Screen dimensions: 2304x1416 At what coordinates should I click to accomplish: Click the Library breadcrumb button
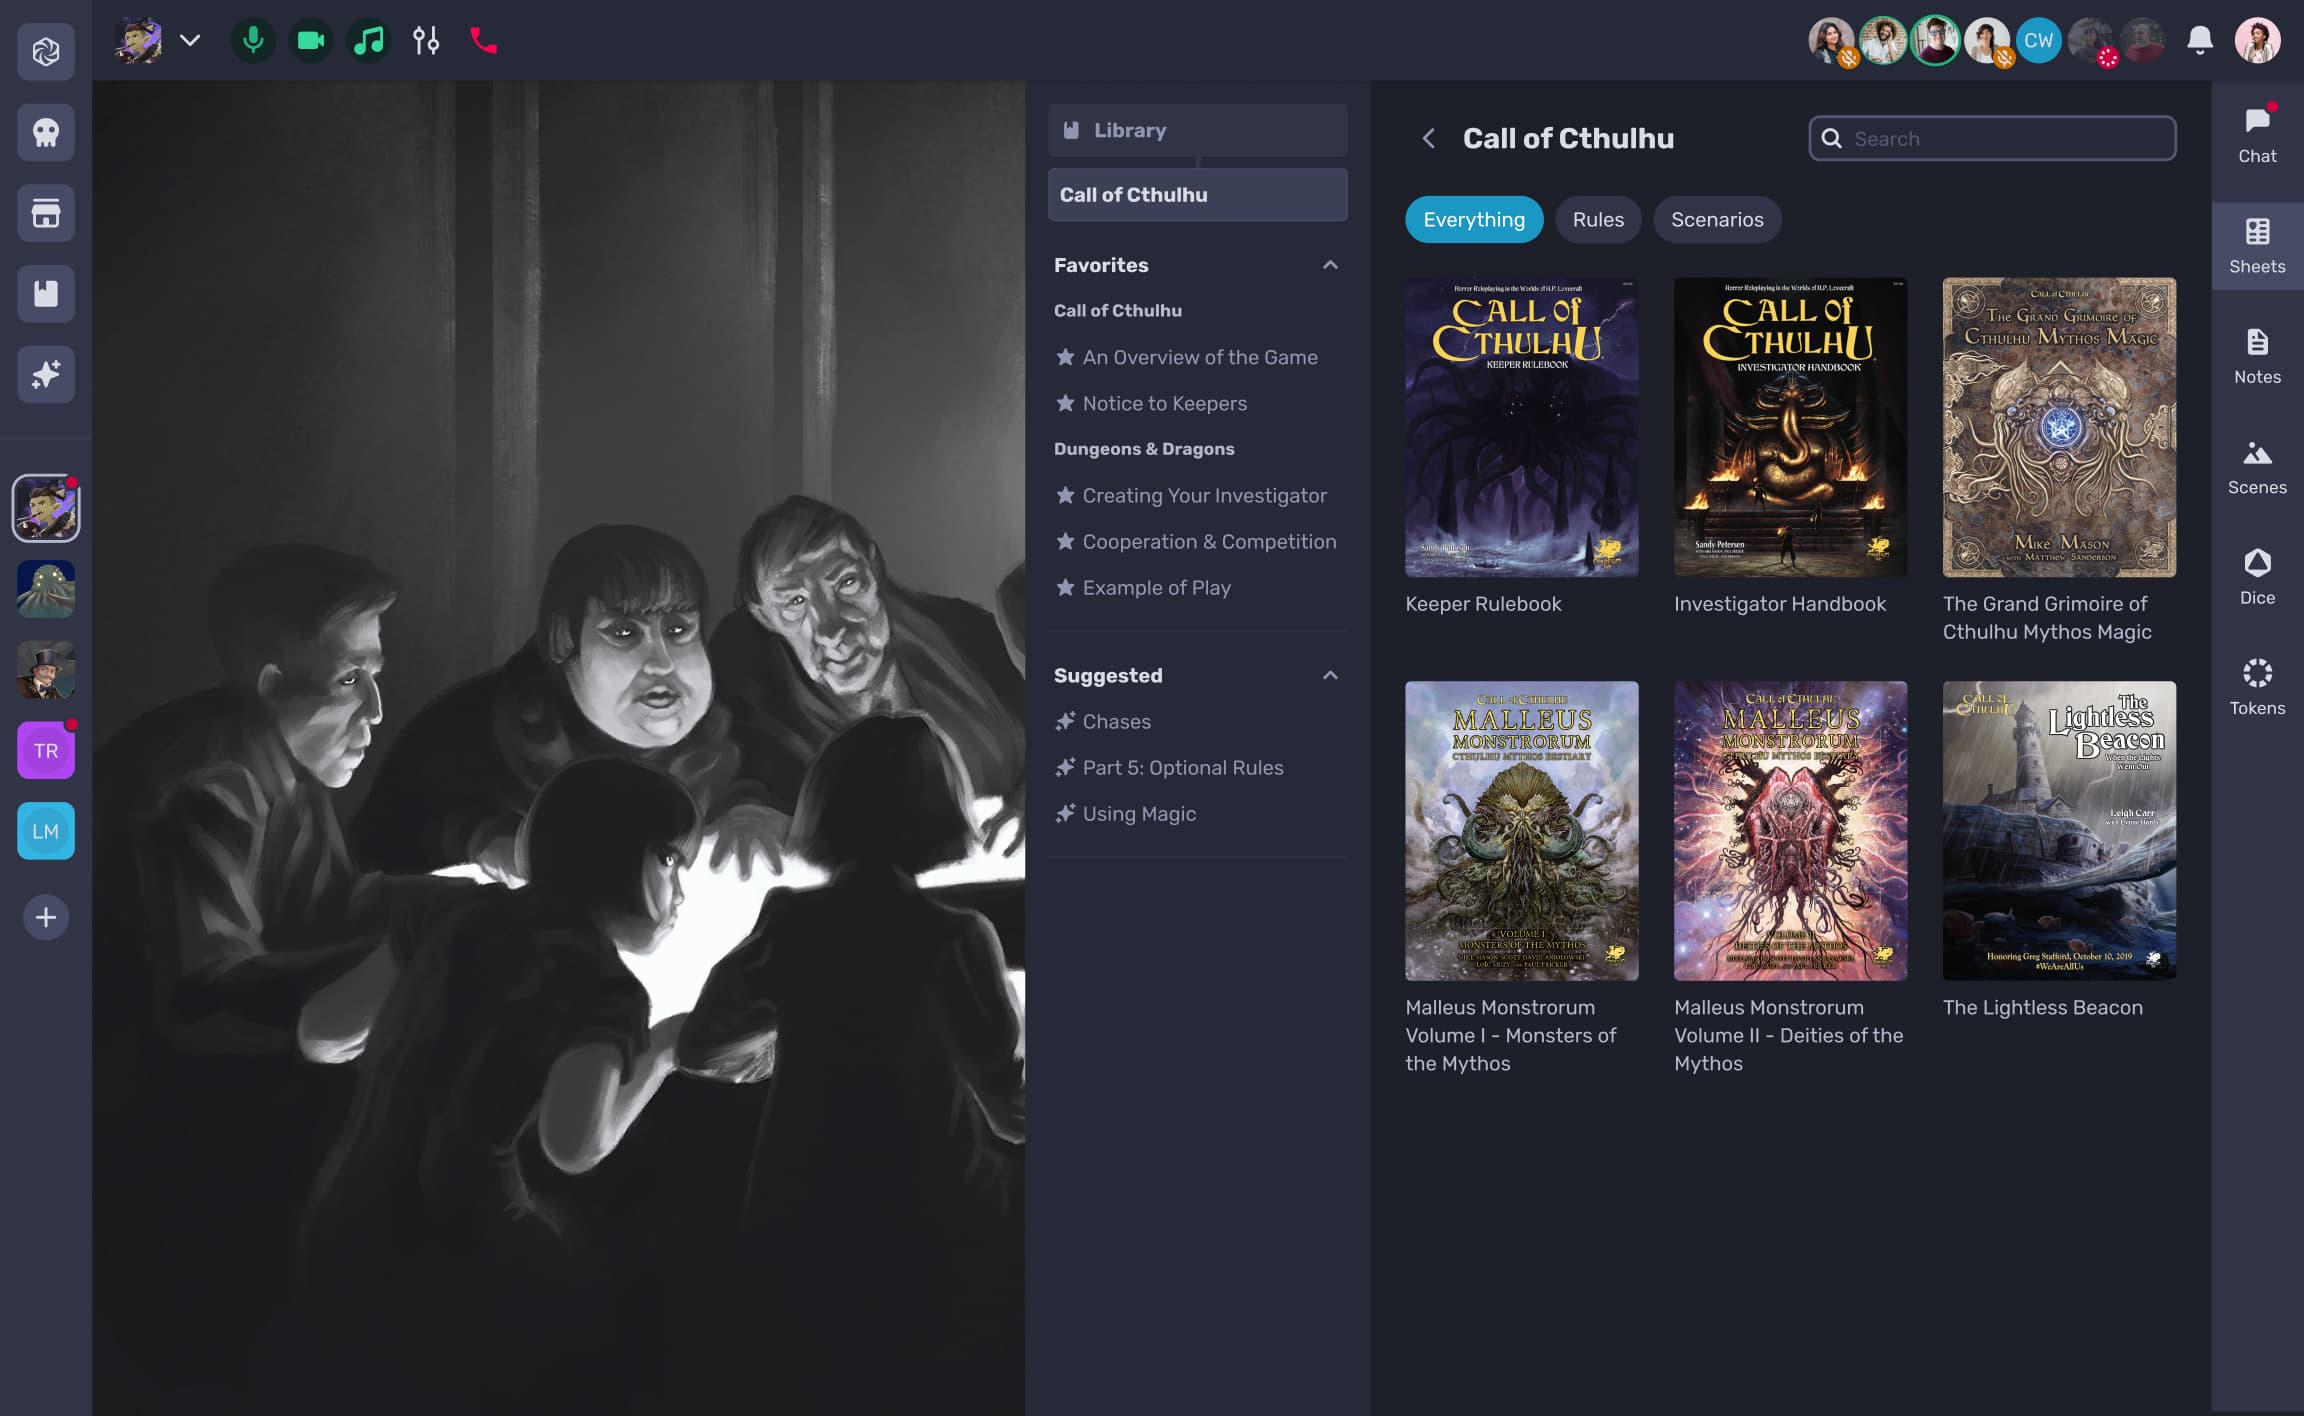coord(1197,130)
